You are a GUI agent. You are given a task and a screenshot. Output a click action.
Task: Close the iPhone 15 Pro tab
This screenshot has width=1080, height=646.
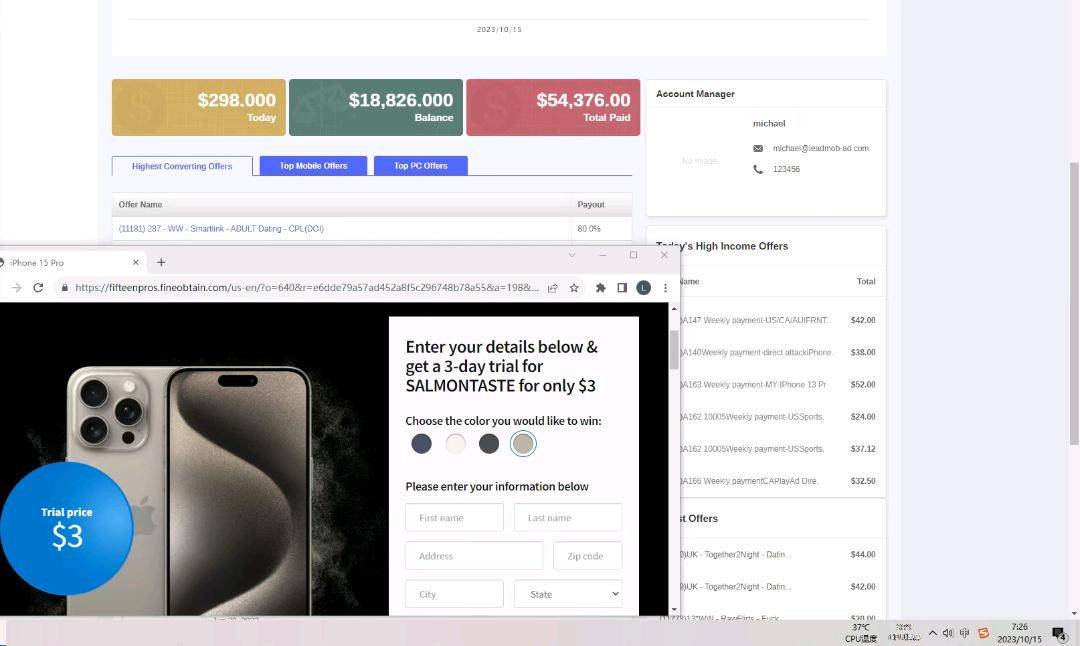pyautogui.click(x=136, y=262)
